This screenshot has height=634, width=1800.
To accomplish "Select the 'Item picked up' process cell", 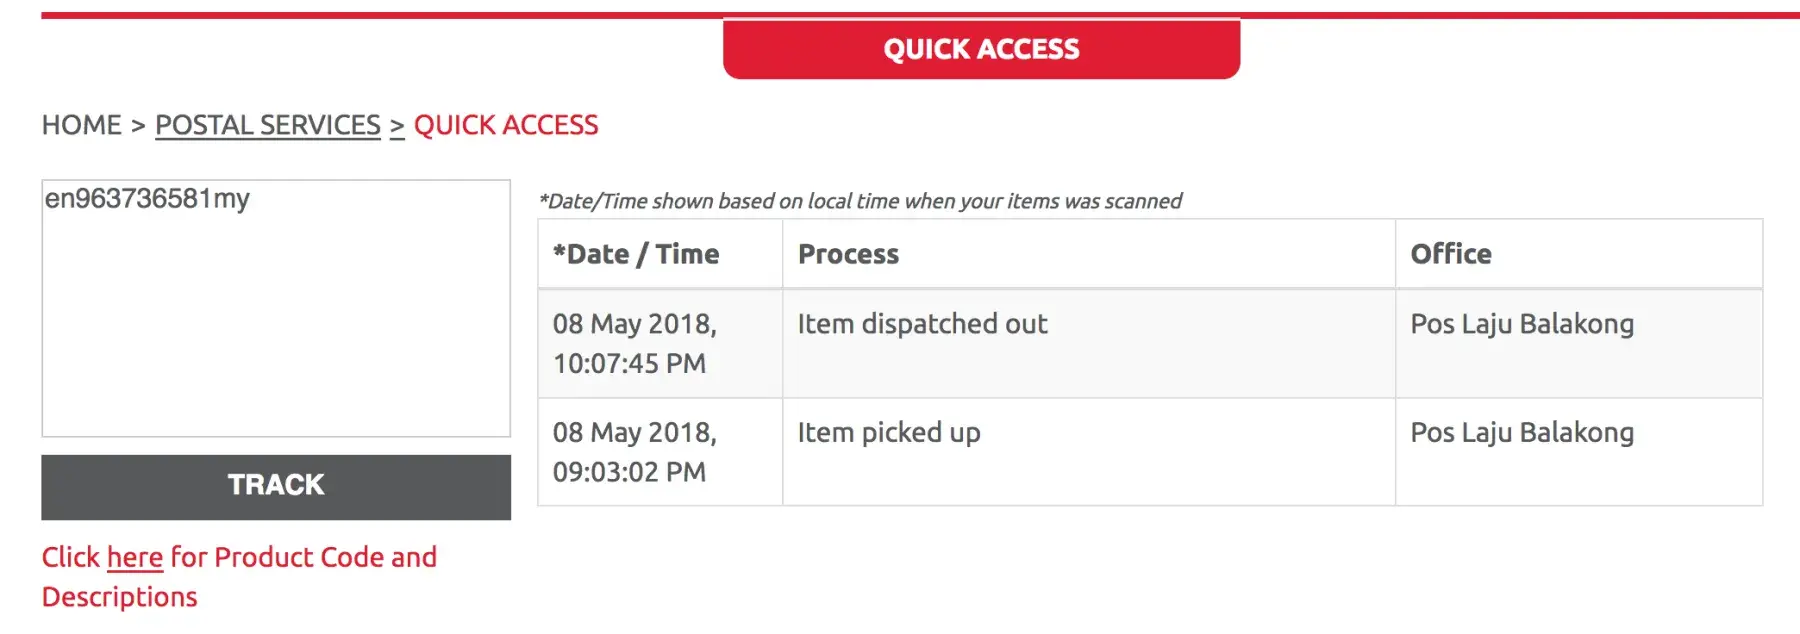I will tap(889, 432).
